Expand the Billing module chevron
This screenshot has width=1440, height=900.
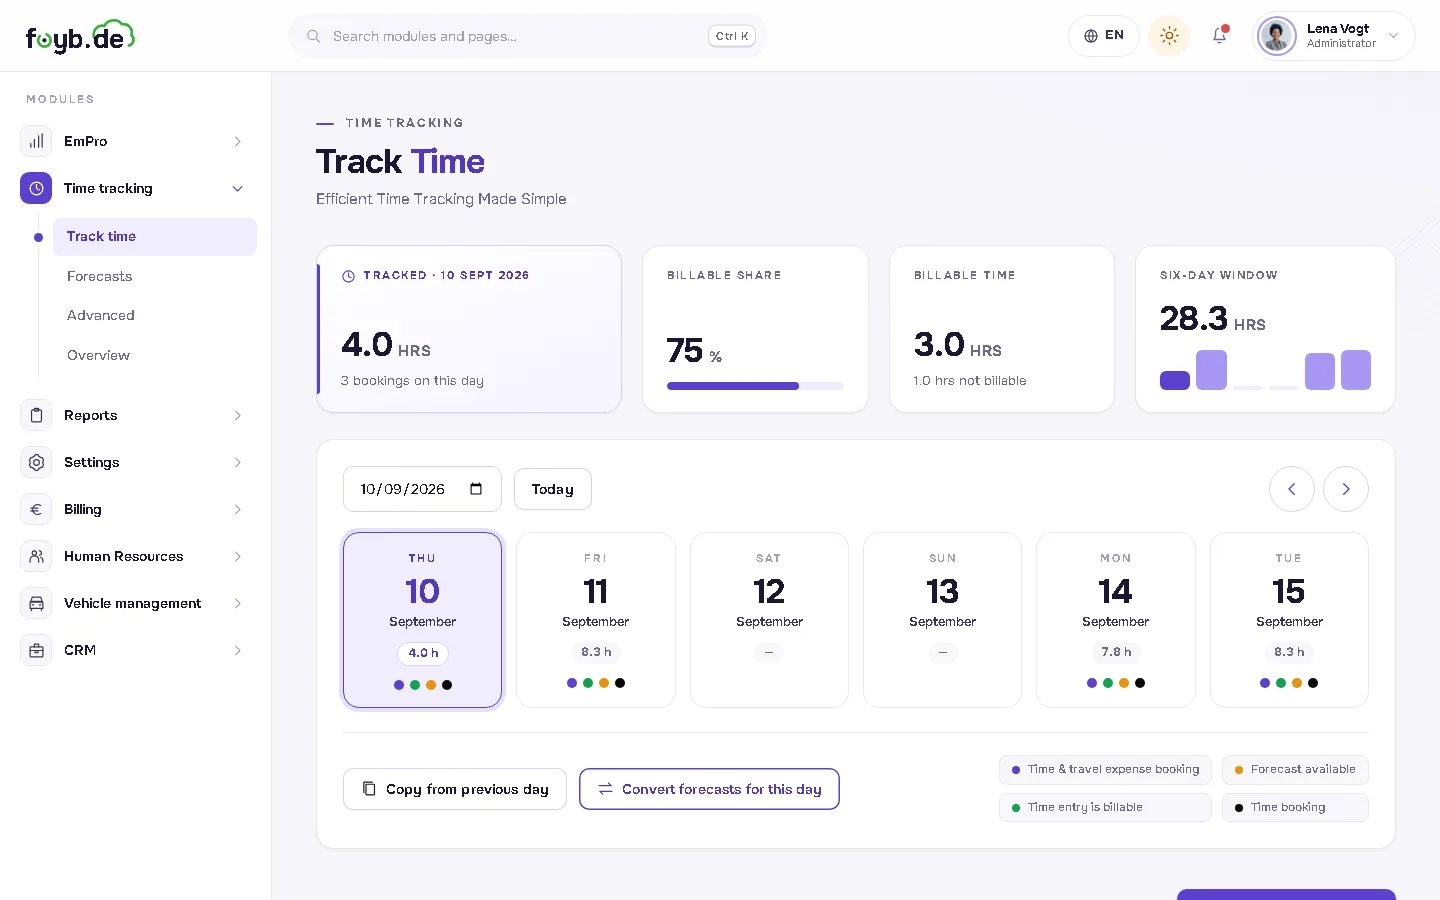[238, 509]
